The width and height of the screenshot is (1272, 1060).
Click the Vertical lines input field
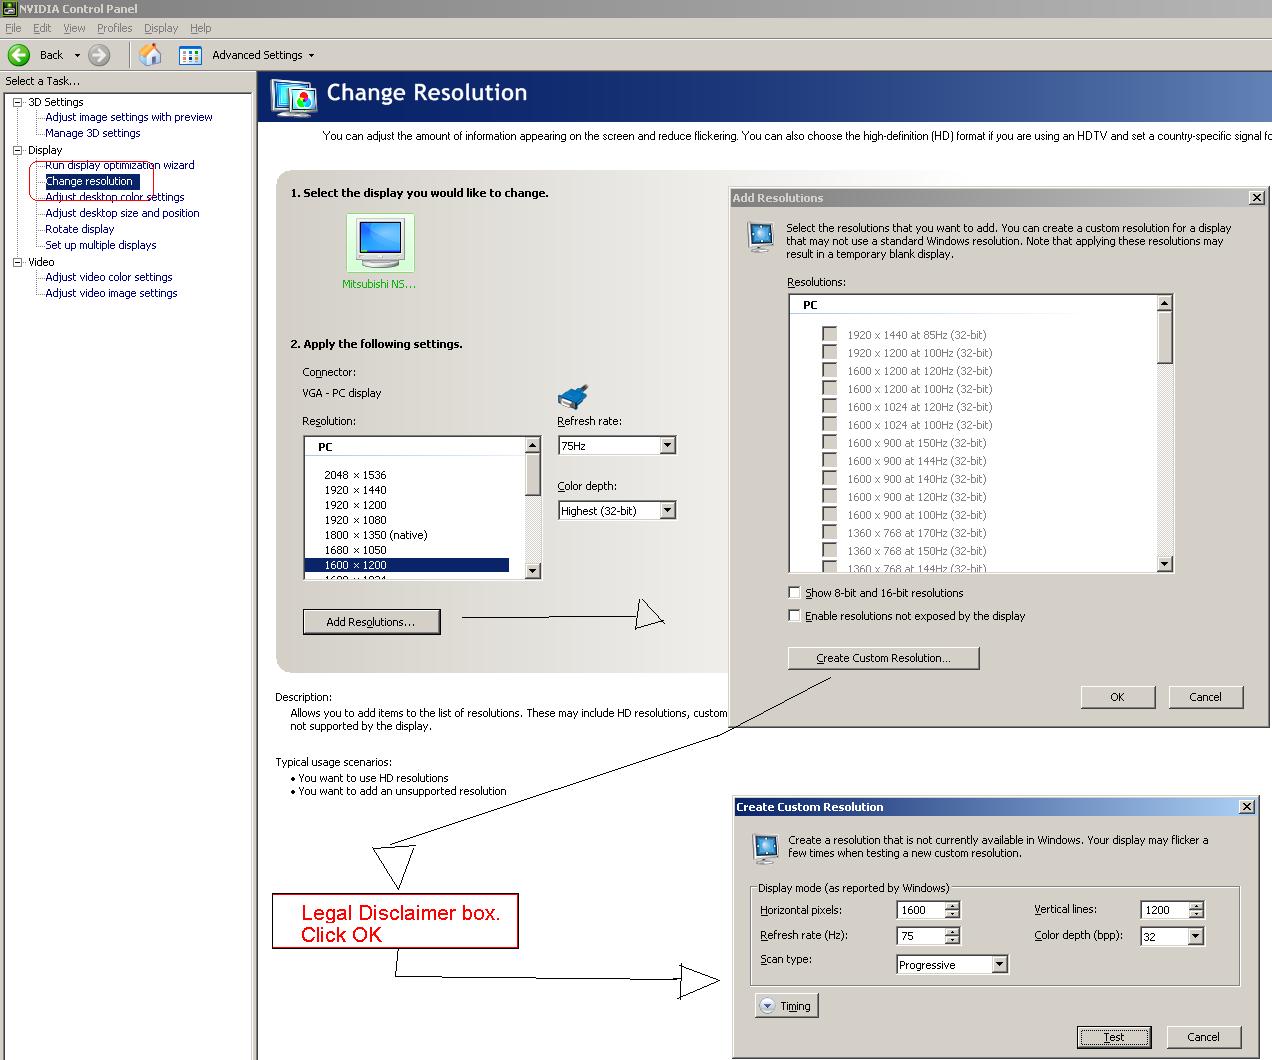coord(1164,910)
